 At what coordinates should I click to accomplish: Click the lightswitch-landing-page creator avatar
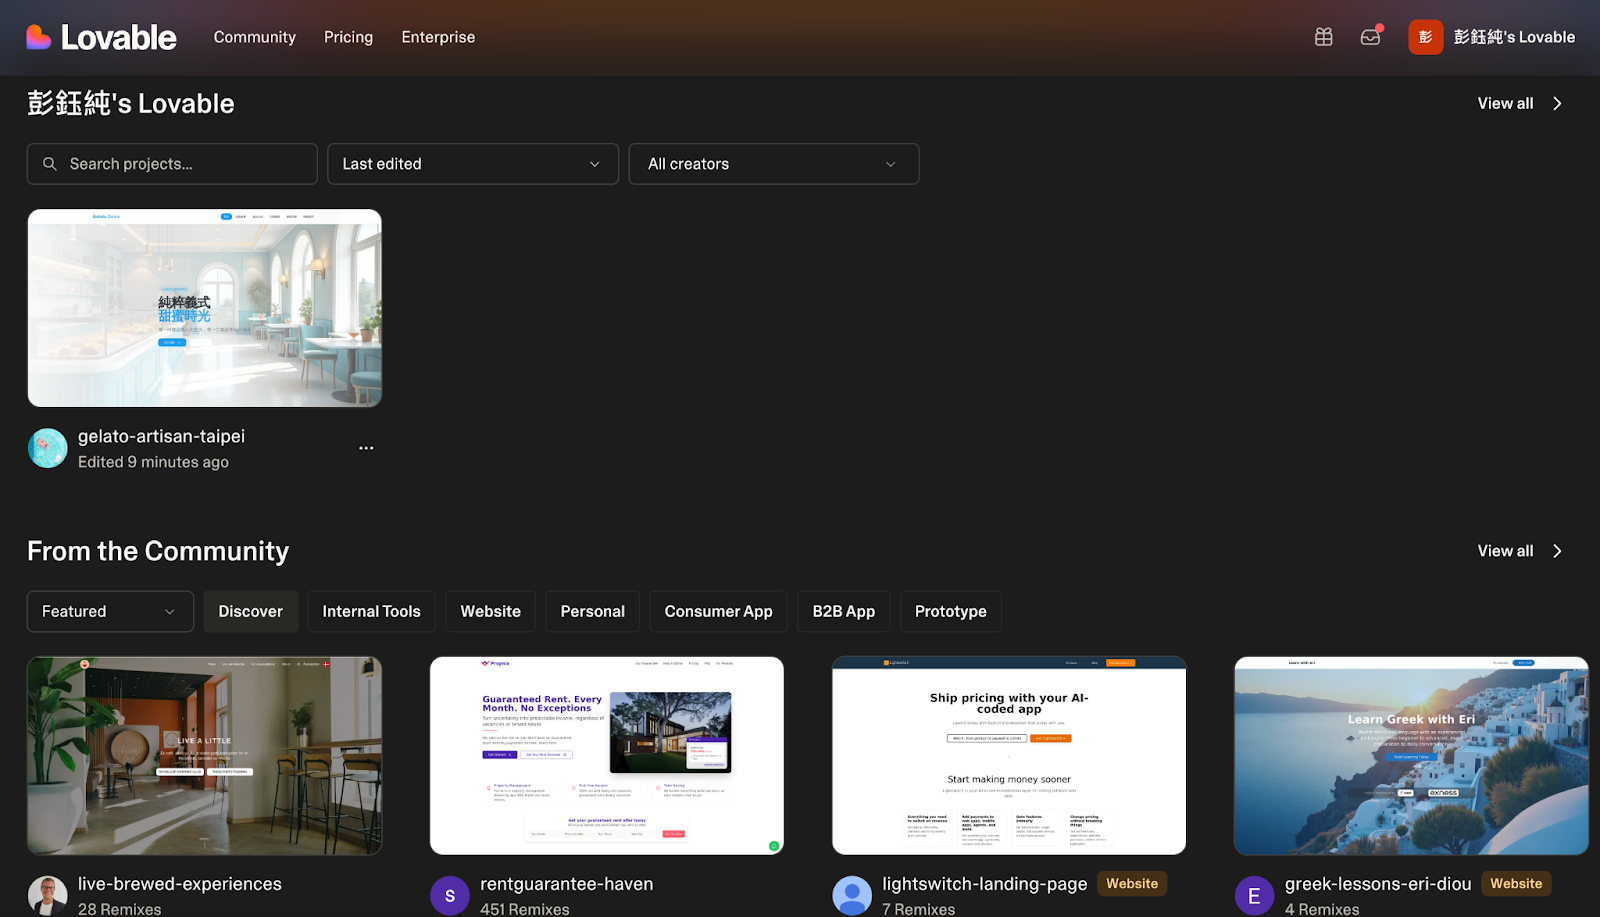852,895
